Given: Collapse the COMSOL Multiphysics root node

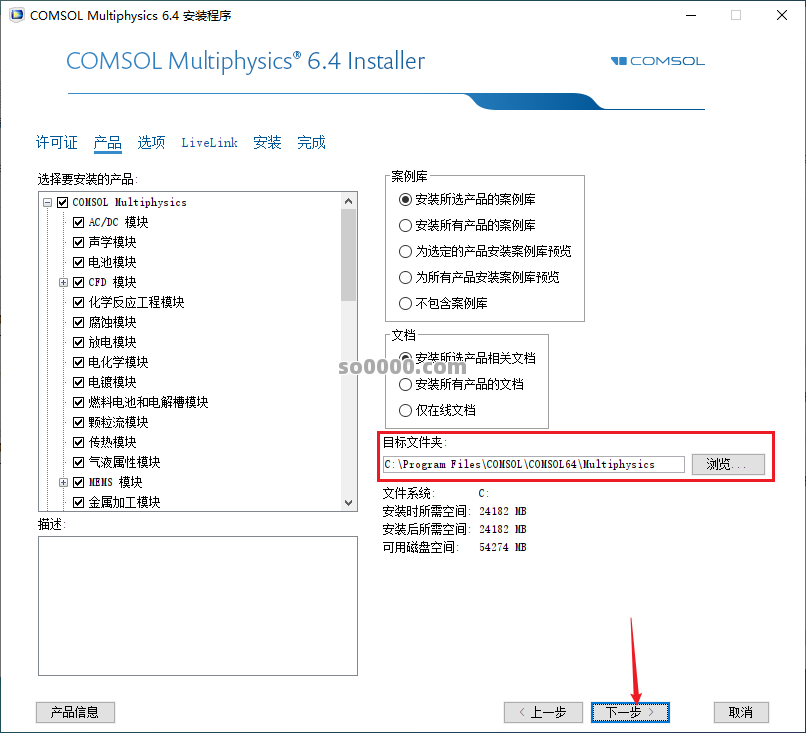Looking at the screenshot, I should [47, 202].
